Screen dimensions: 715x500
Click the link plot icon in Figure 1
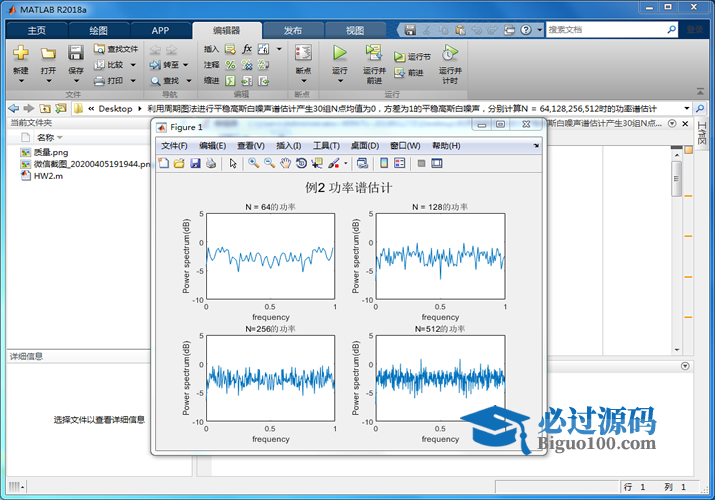(x=363, y=163)
